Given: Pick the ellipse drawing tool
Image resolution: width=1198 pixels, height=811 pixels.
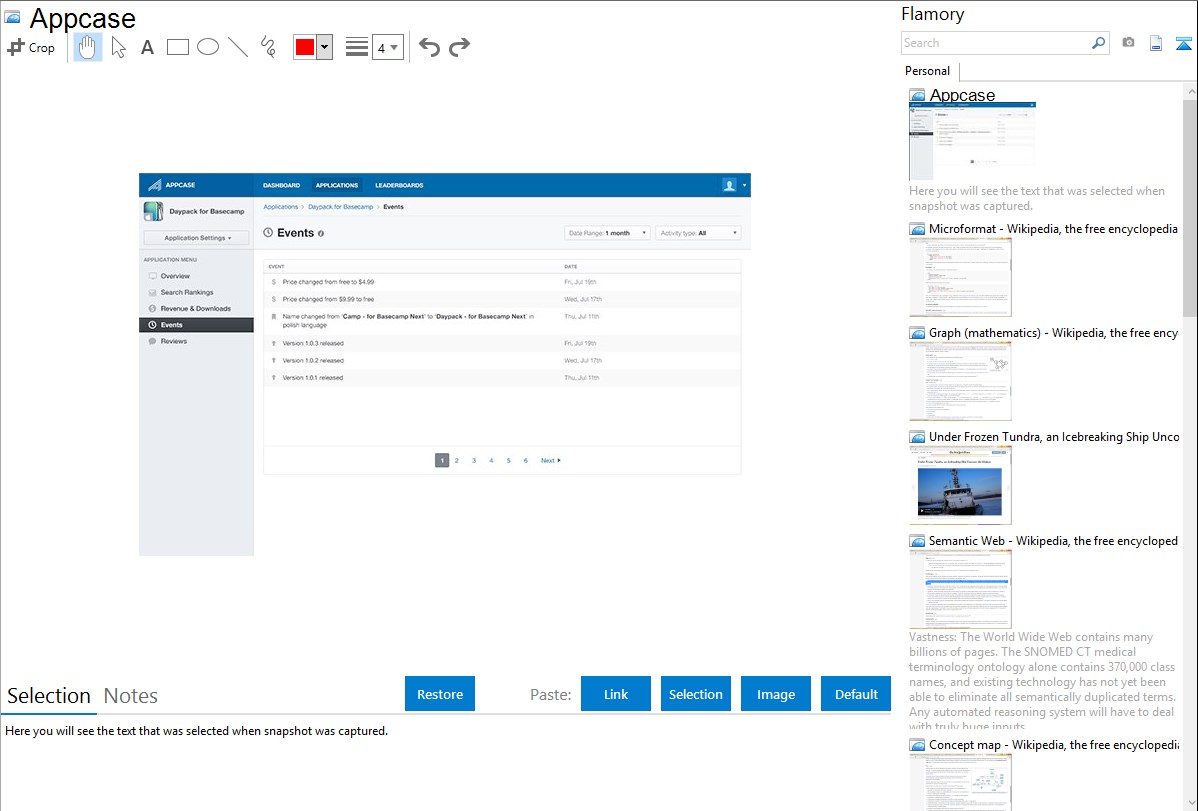Looking at the screenshot, I should pyautogui.click(x=208, y=47).
